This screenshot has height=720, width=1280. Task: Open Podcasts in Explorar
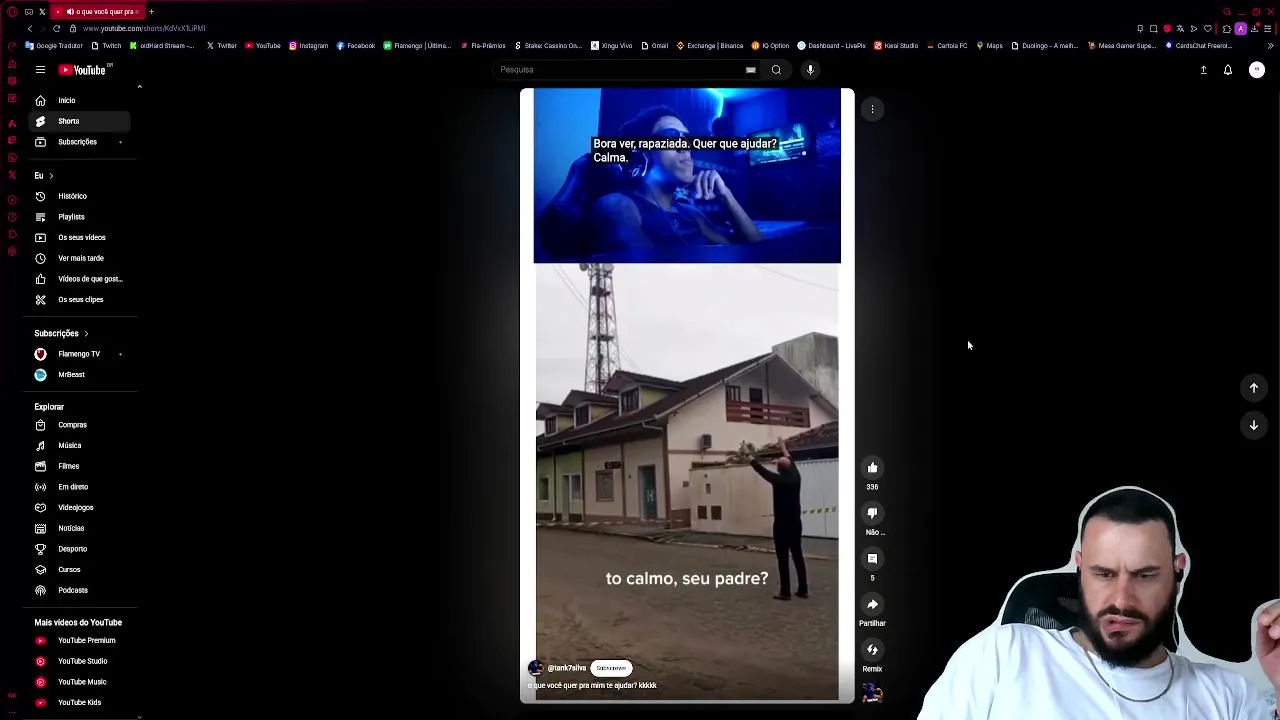pyautogui.click(x=80, y=590)
